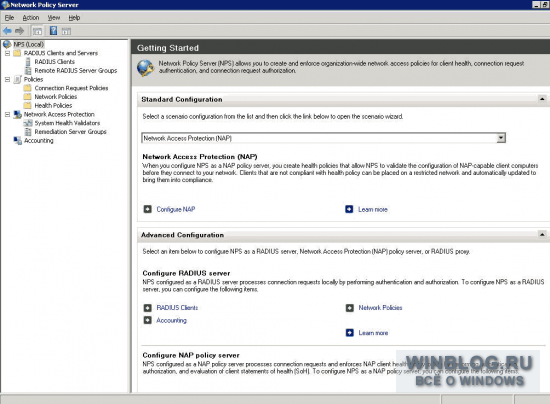Click the Remediation Server Groups icon
This screenshot has width=550, height=404.
[28, 132]
